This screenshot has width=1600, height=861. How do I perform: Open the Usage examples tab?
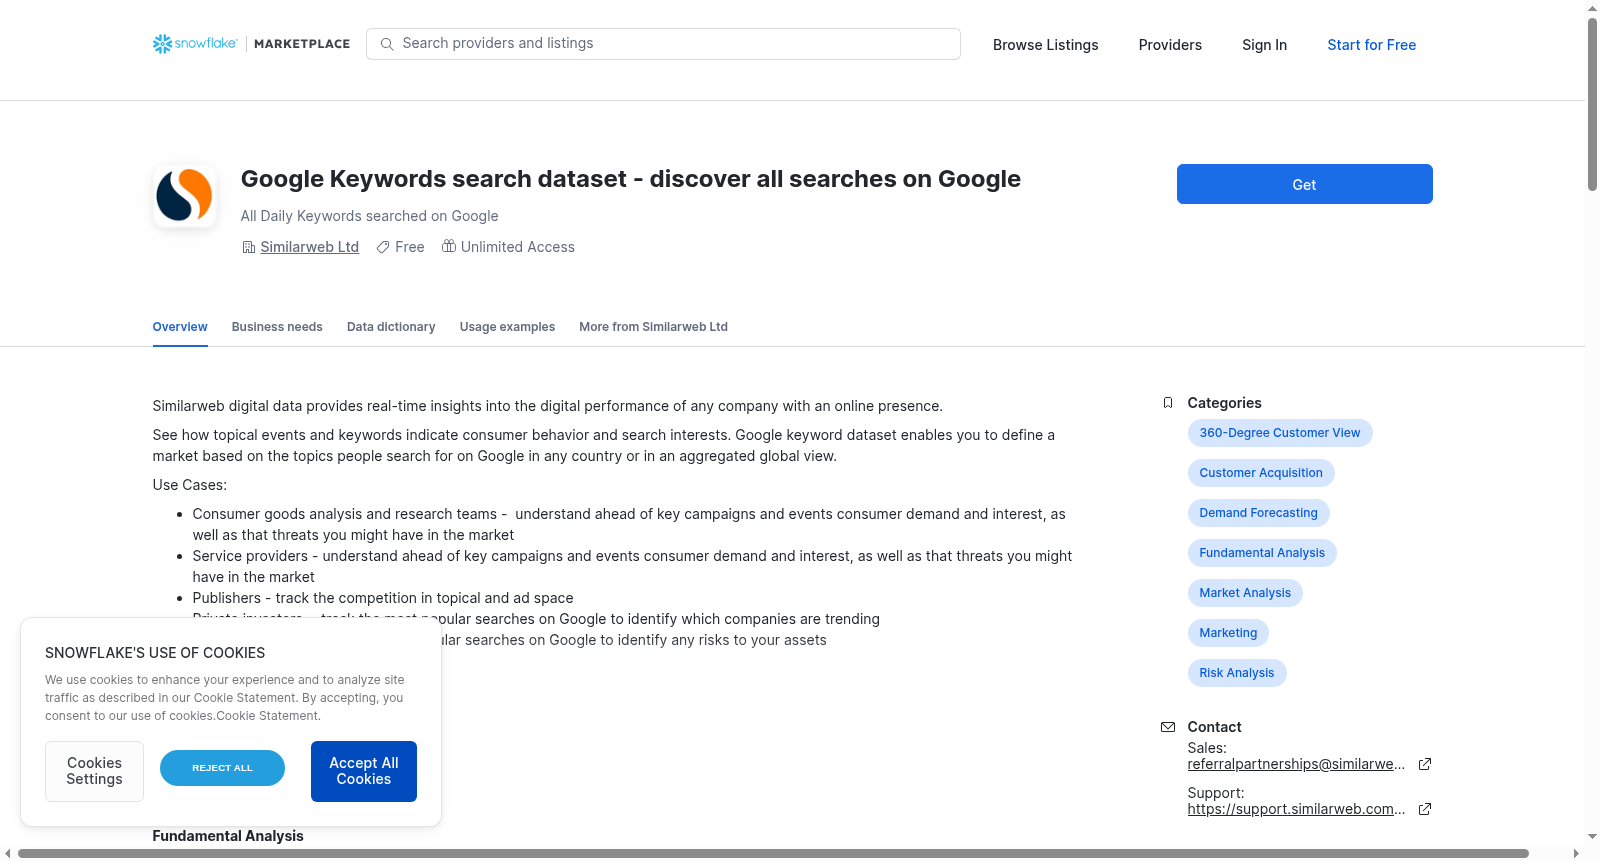(507, 327)
